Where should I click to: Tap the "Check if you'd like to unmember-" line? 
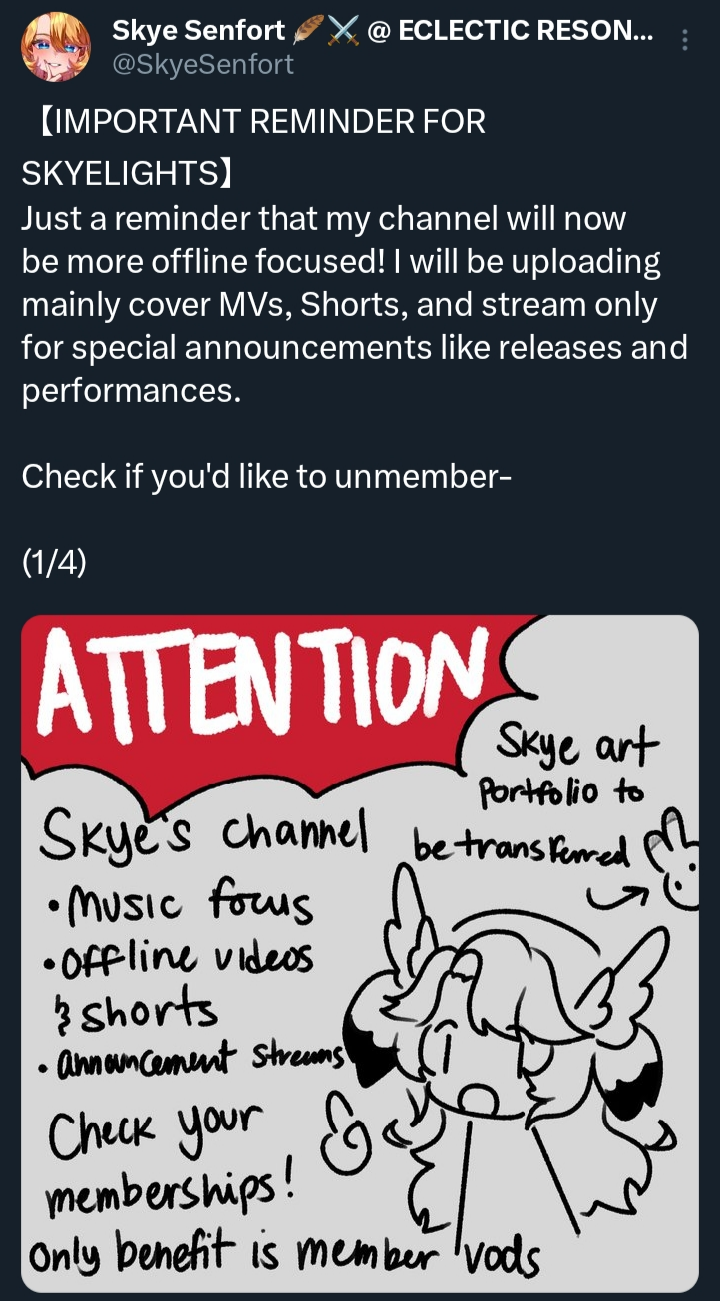pos(268,476)
